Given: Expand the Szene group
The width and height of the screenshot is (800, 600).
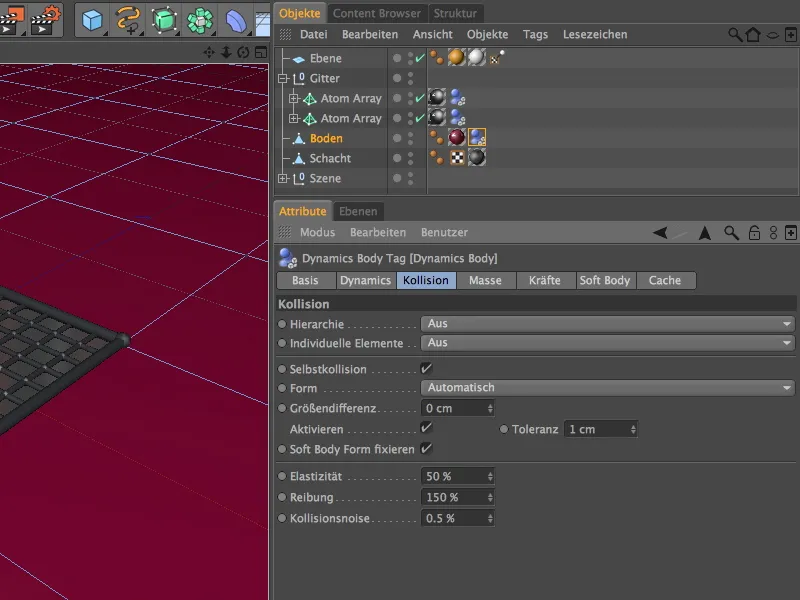Looking at the screenshot, I should coord(283,179).
